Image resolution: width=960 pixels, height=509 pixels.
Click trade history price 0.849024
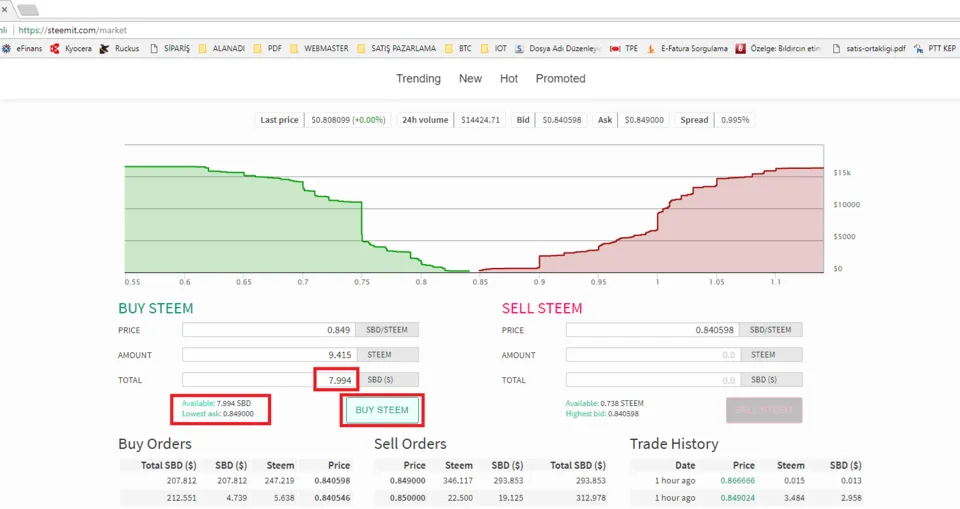coord(737,498)
